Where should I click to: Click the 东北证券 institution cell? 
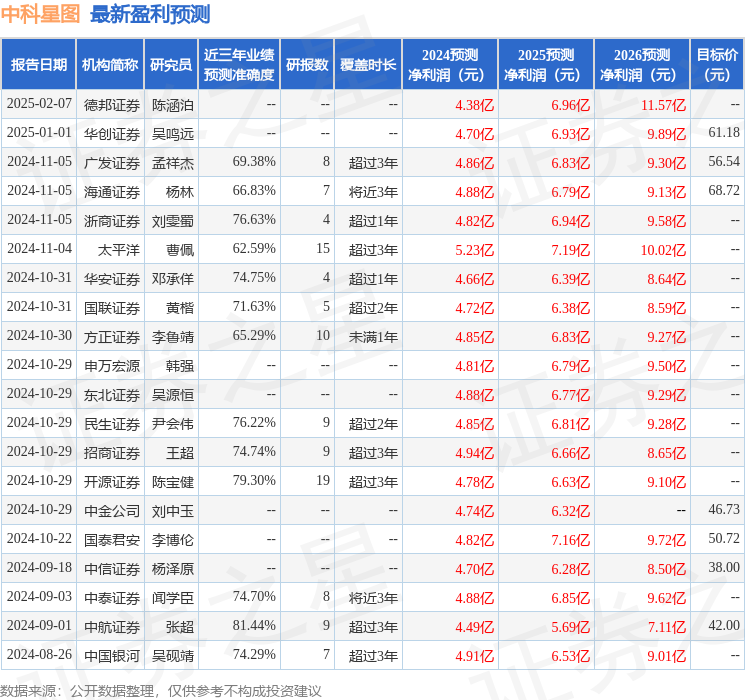[x=112, y=395]
